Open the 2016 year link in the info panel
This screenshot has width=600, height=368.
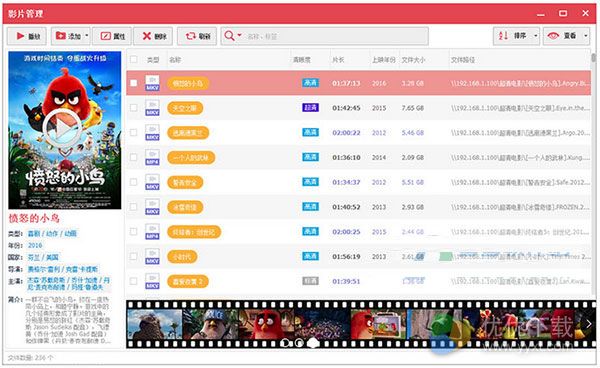pos(35,245)
